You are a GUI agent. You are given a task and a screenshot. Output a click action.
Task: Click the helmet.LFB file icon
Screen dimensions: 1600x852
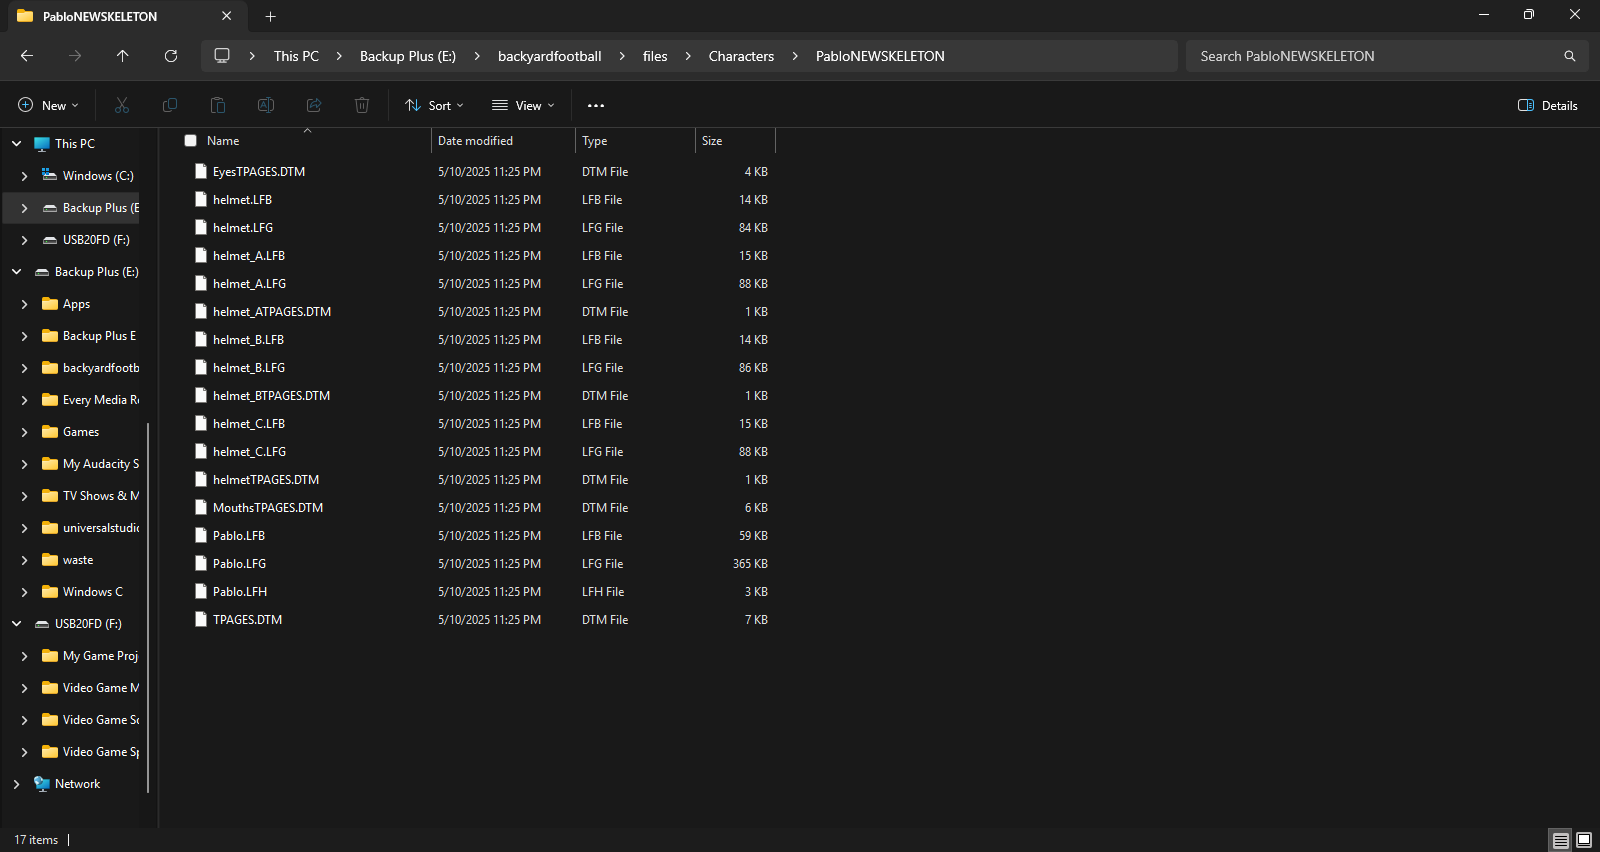pos(201,199)
